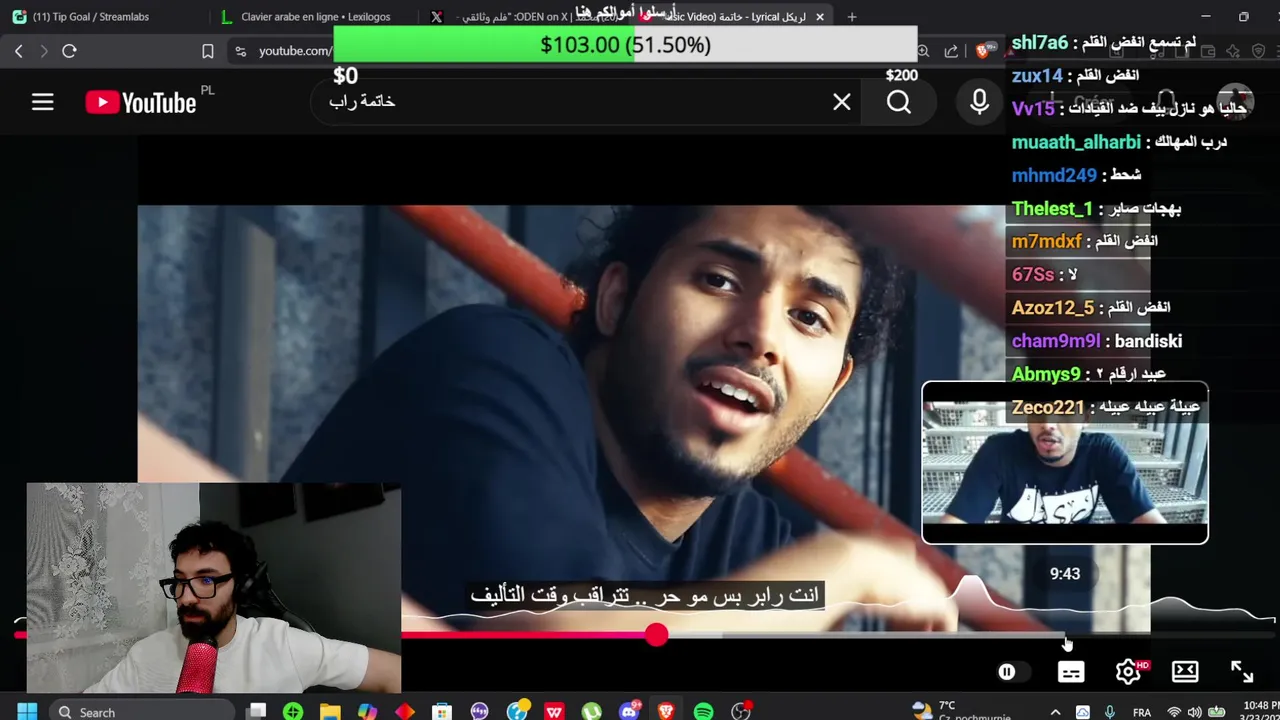This screenshot has width=1280, height=720.
Task: Open File Explorer from the taskbar
Action: (x=330, y=712)
